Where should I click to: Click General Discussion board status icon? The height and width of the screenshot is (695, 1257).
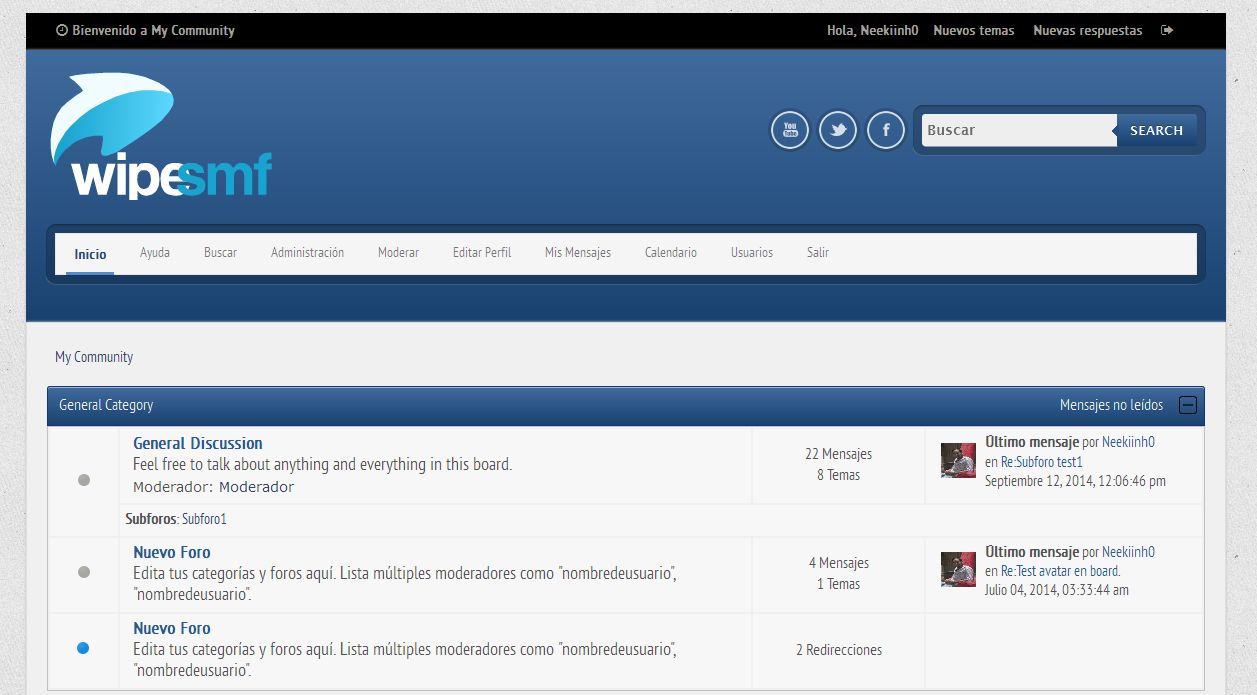(84, 480)
